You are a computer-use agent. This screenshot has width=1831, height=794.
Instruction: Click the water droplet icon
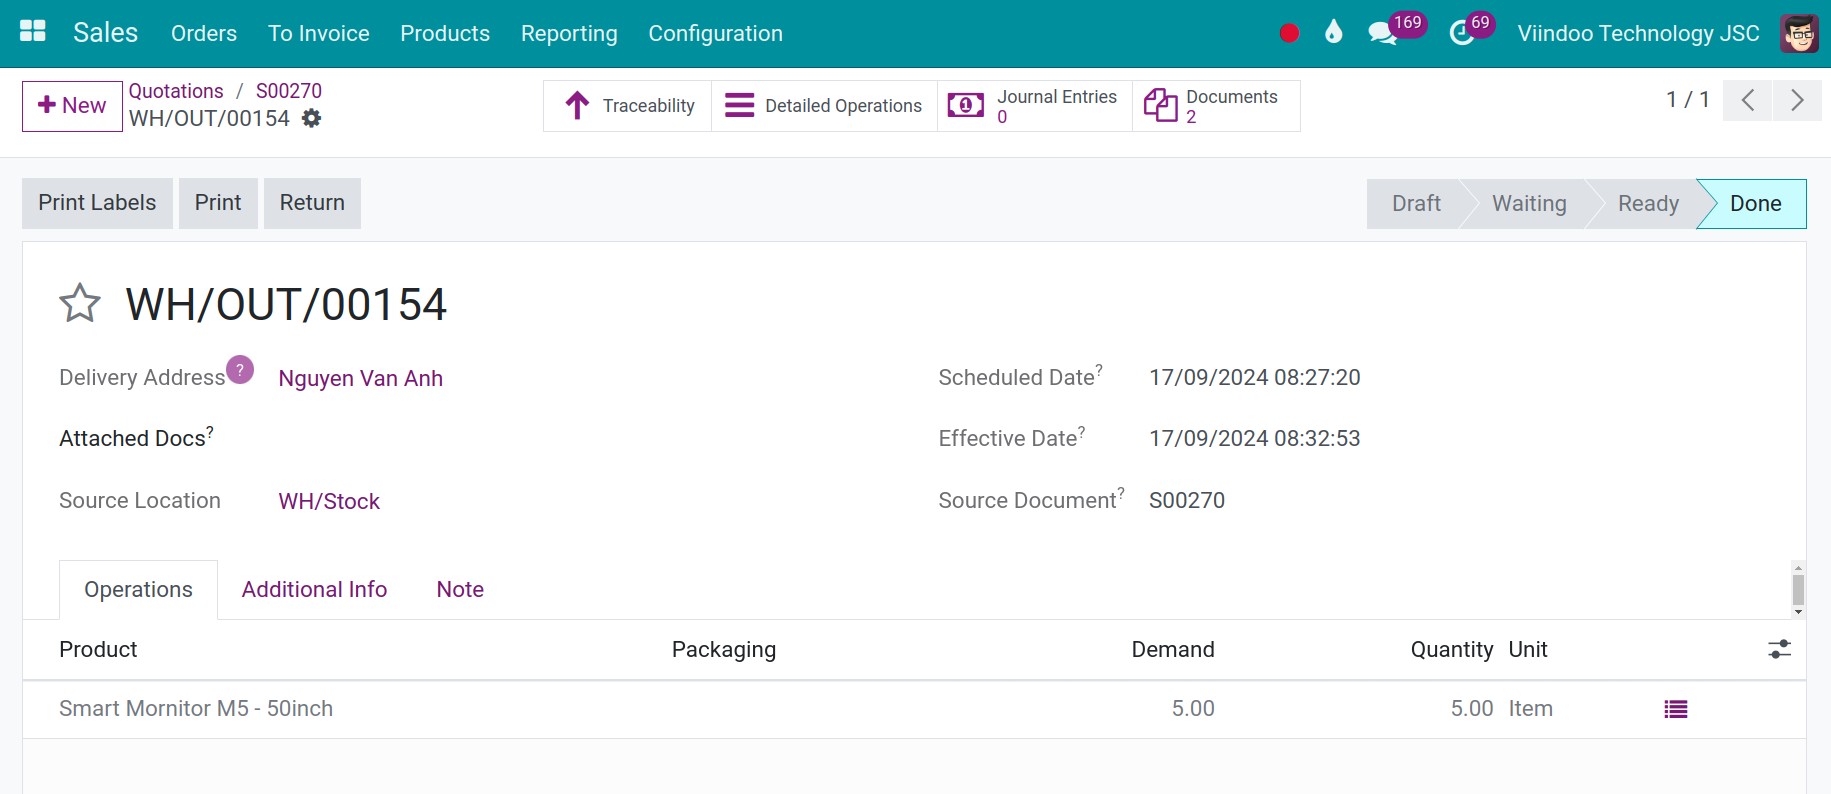(1333, 33)
